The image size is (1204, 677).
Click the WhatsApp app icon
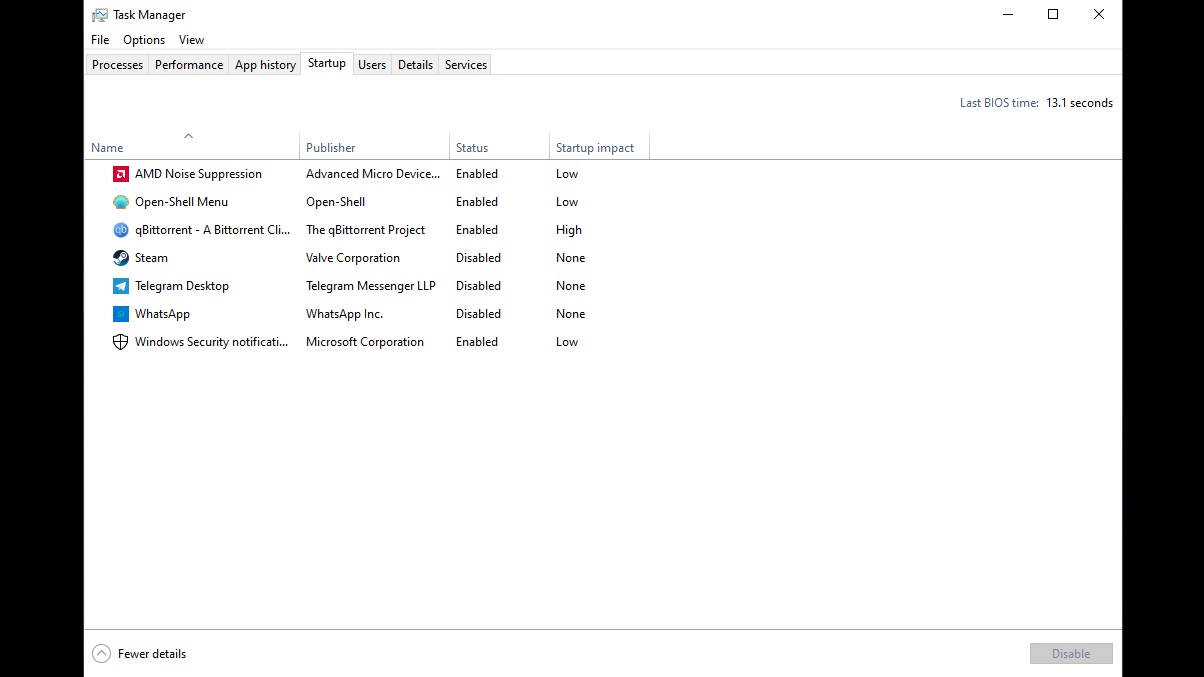point(120,314)
